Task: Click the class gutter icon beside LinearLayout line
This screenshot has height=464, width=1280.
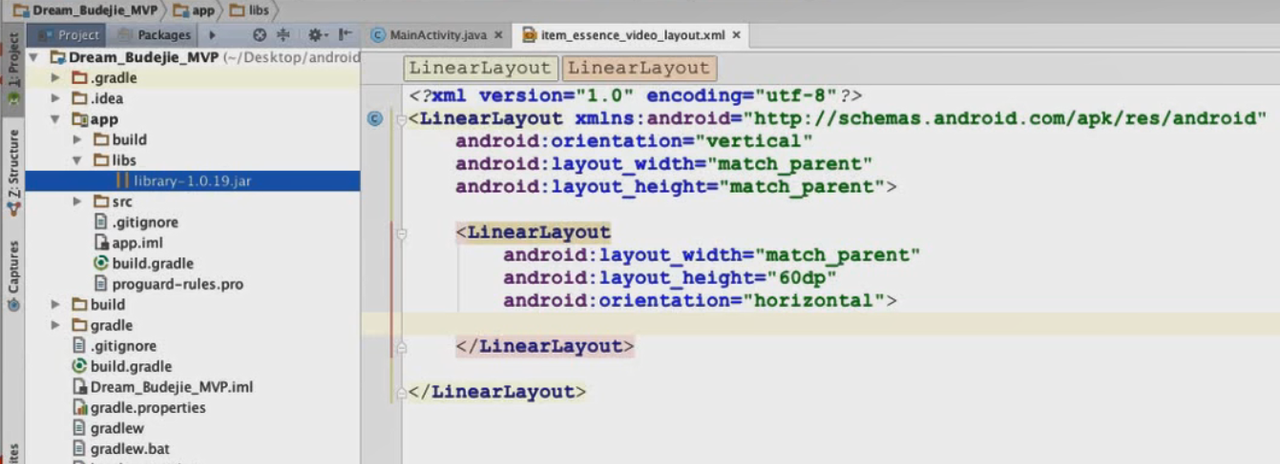Action: (x=375, y=119)
